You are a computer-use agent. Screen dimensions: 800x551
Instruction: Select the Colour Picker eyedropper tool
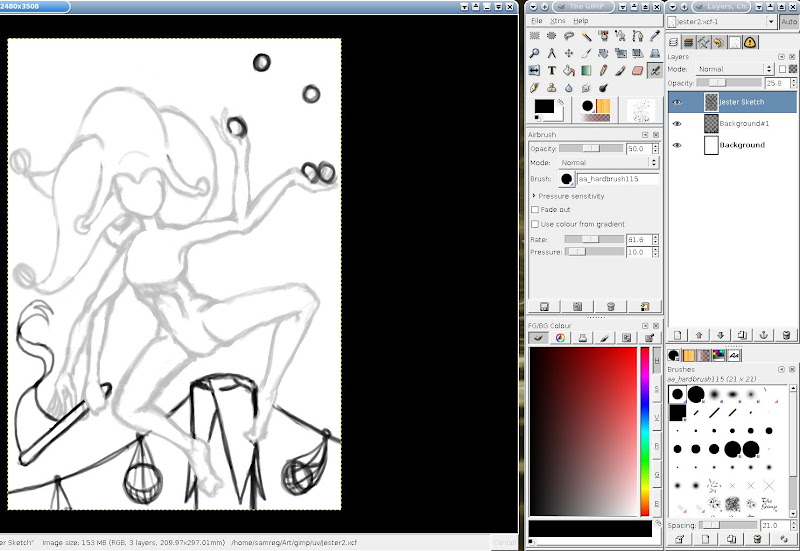click(x=655, y=36)
